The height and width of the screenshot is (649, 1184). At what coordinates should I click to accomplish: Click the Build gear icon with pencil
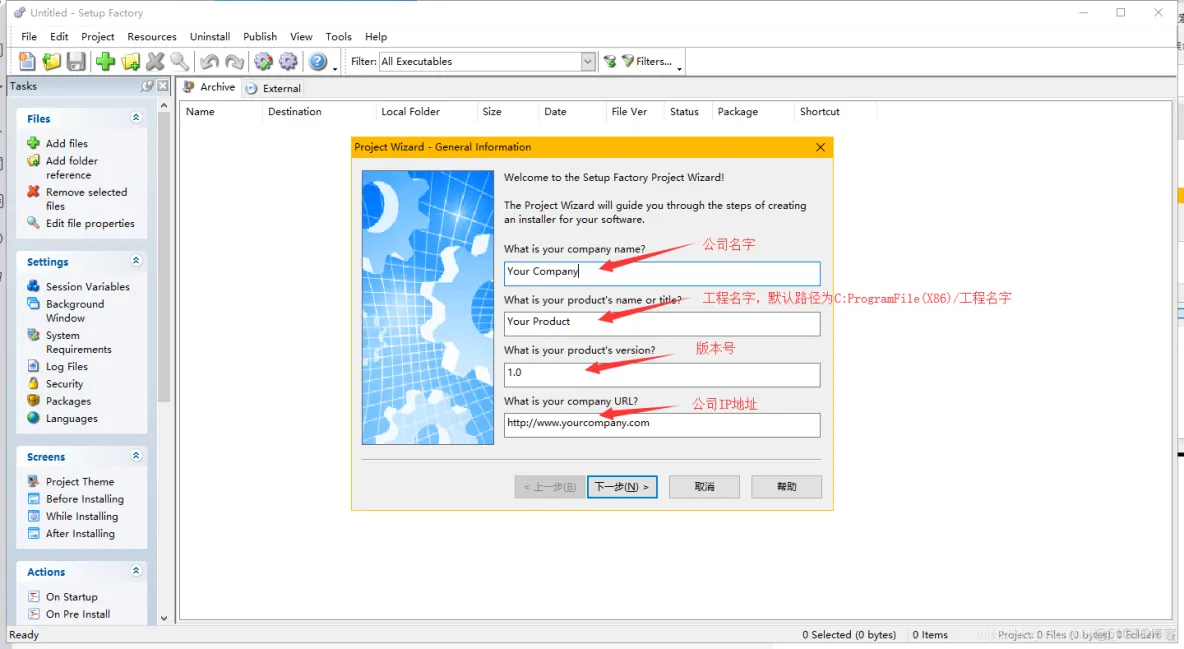tap(264, 61)
